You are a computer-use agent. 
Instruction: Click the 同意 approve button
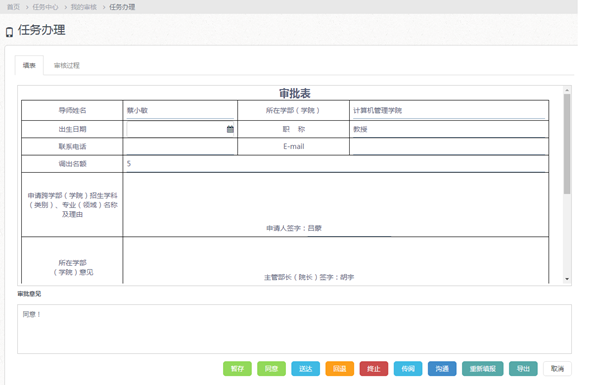(x=271, y=369)
